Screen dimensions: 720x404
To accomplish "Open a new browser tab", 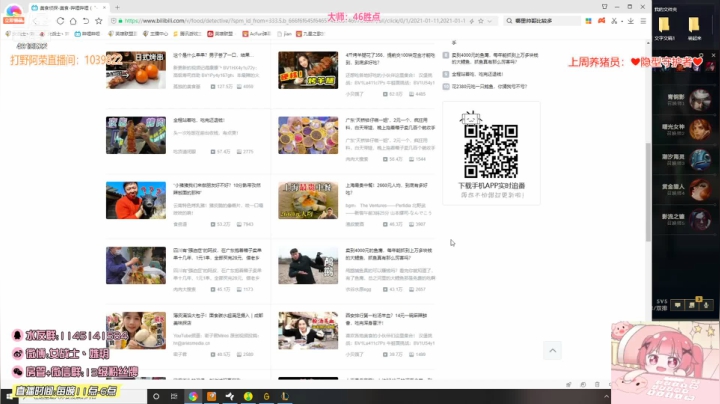I will click(x=117, y=7).
